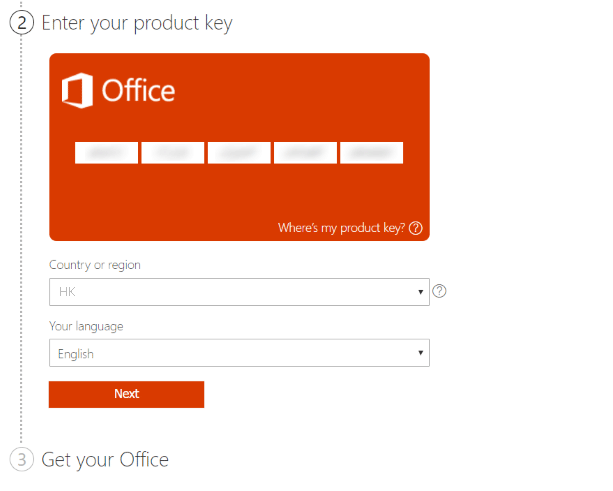Image resolution: width=613 pixels, height=491 pixels.
Task: Click the arrow on the HK dropdown
Action: (x=421, y=292)
